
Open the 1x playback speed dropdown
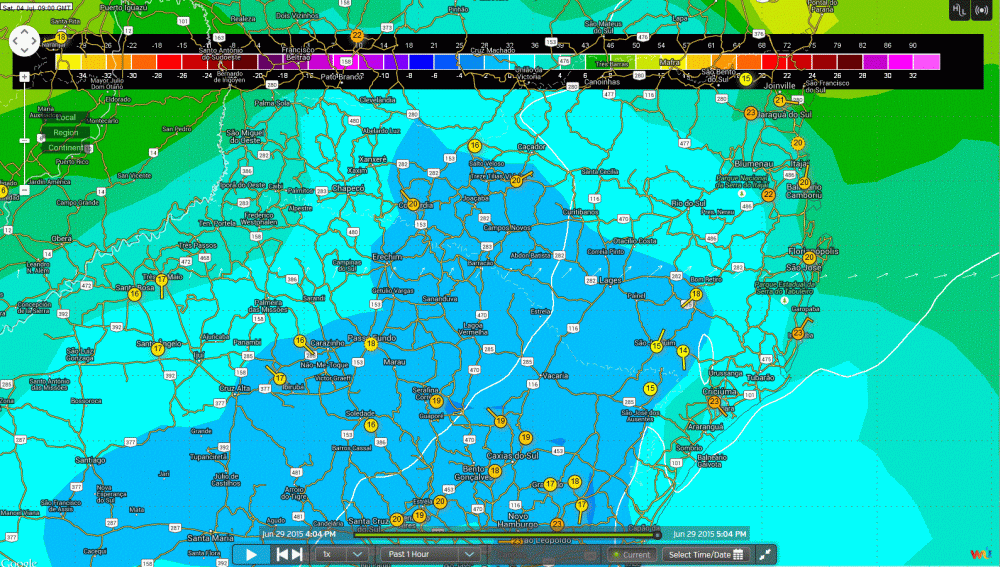point(342,554)
